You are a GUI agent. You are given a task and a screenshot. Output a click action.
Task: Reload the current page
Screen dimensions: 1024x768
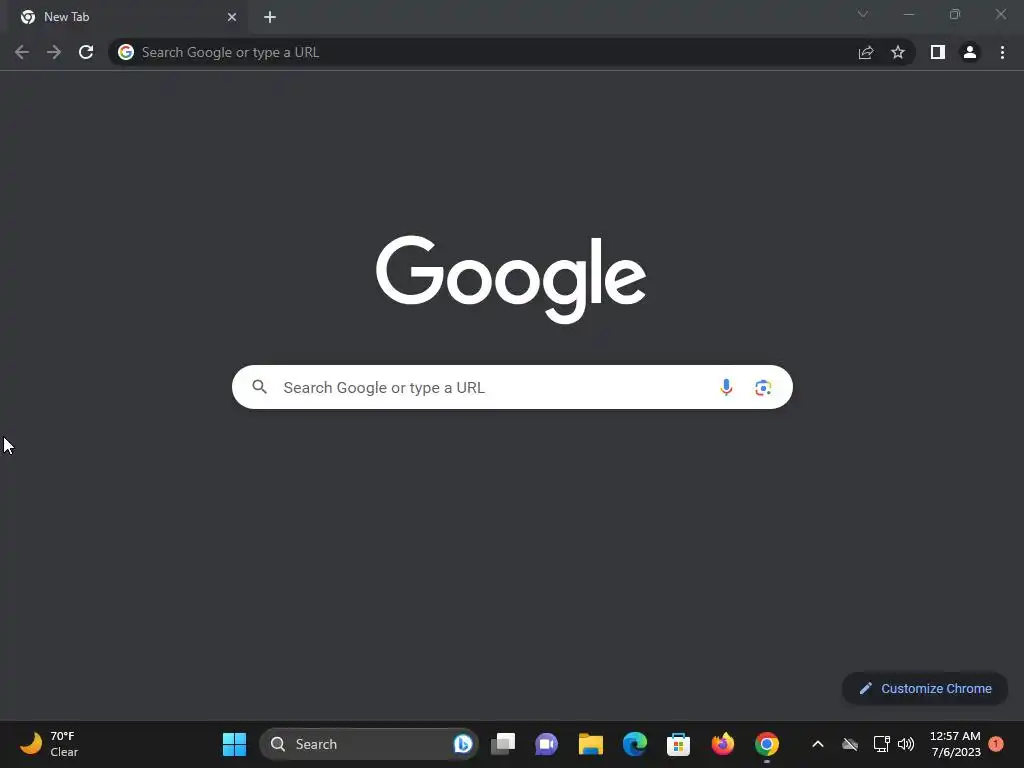pyautogui.click(x=86, y=52)
